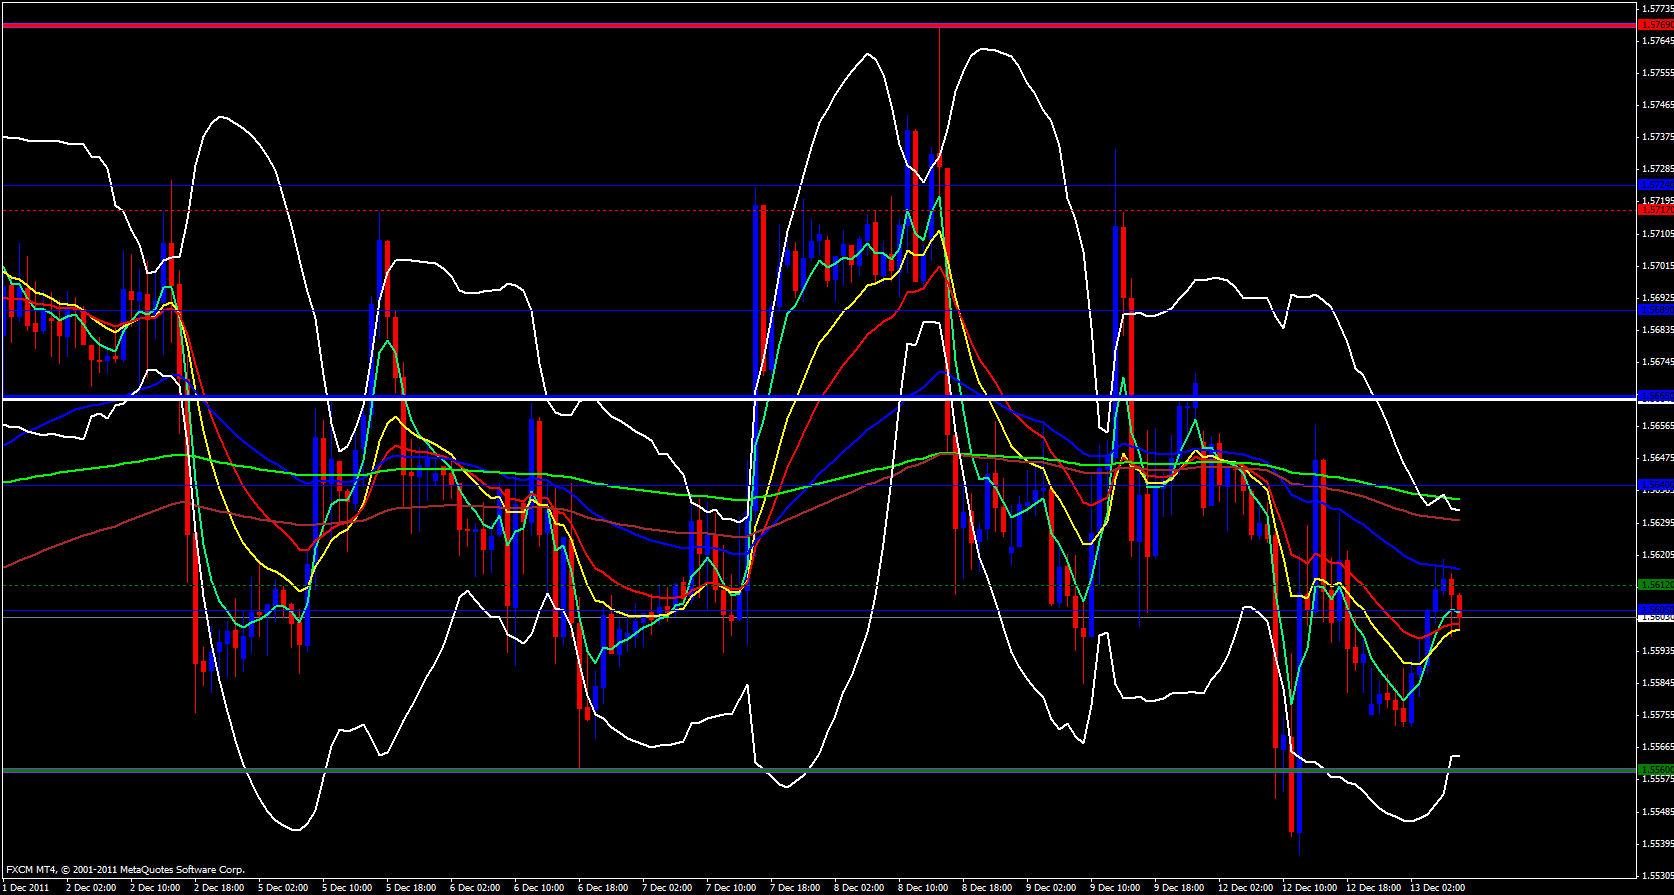The image size is (1674, 895).
Task: Select the blue 1.56890 price tag
Action: tap(1655, 310)
